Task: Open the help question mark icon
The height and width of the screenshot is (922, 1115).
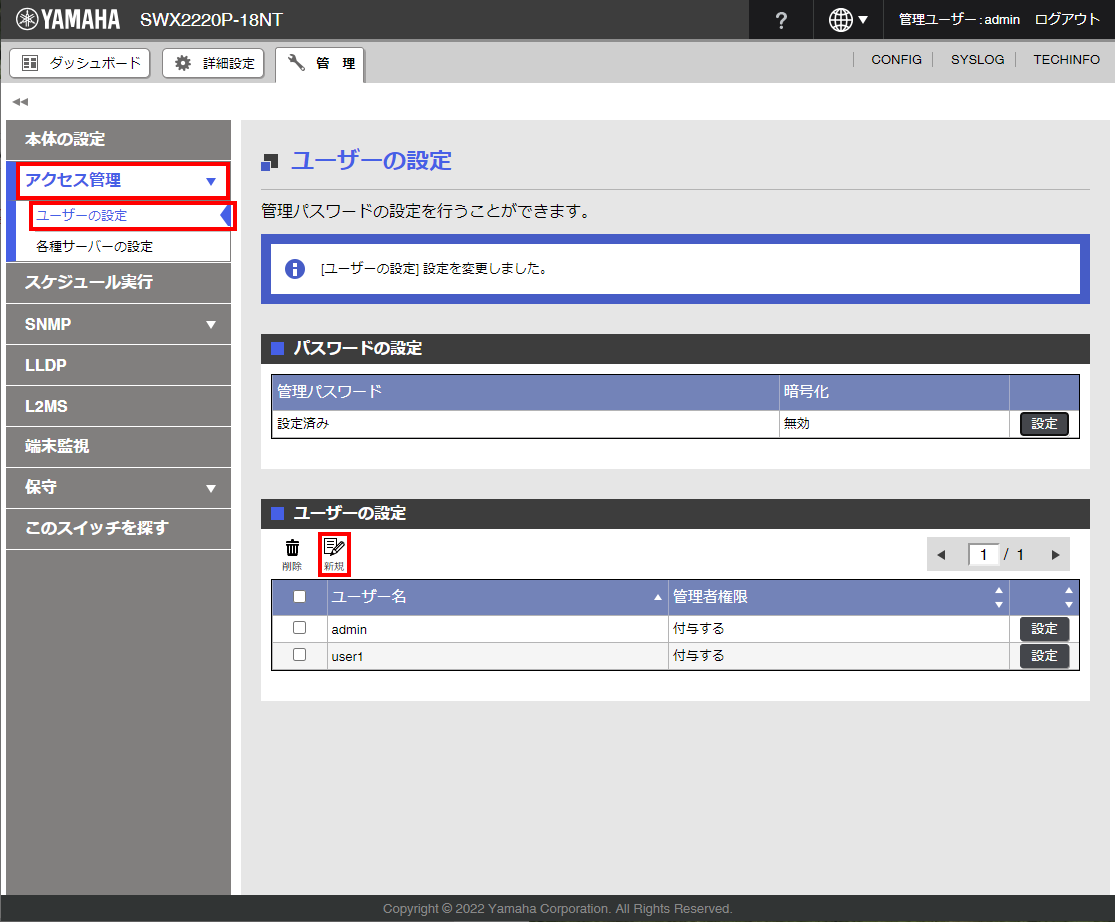Action: [x=781, y=20]
